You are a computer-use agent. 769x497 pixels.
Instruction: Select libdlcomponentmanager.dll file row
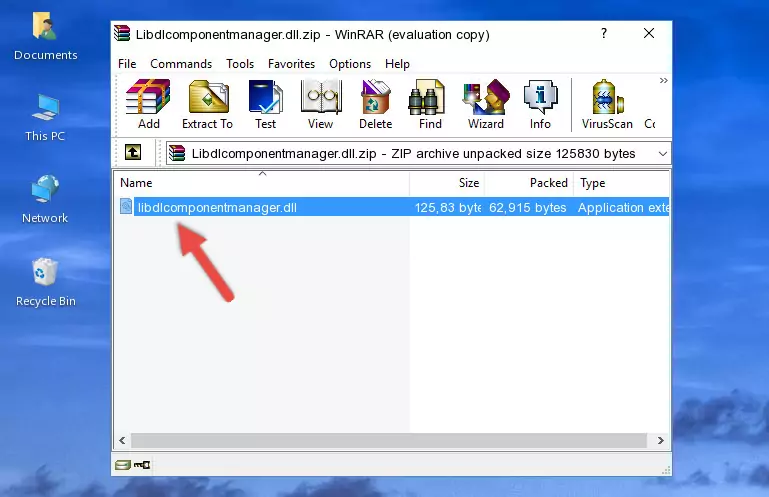tap(393, 207)
